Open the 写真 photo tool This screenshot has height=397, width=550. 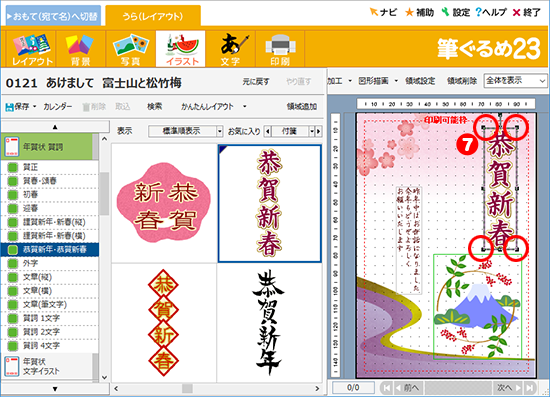pyautogui.click(x=130, y=49)
